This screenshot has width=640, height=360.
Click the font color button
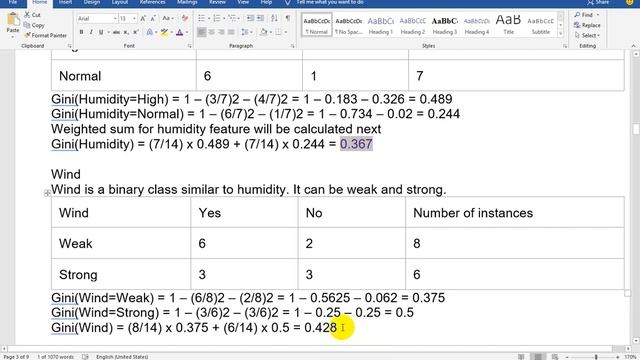(180, 32)
